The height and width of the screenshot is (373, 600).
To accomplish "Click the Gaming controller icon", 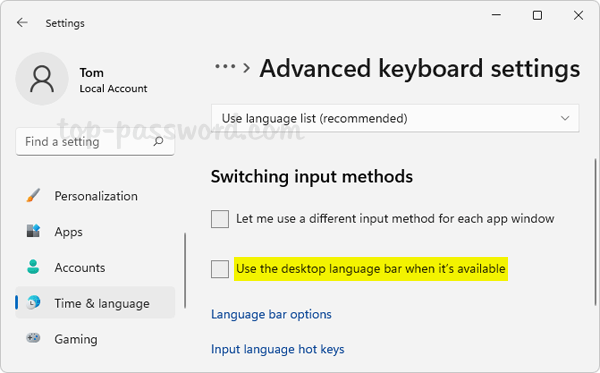I will click(x=33, y=338).
